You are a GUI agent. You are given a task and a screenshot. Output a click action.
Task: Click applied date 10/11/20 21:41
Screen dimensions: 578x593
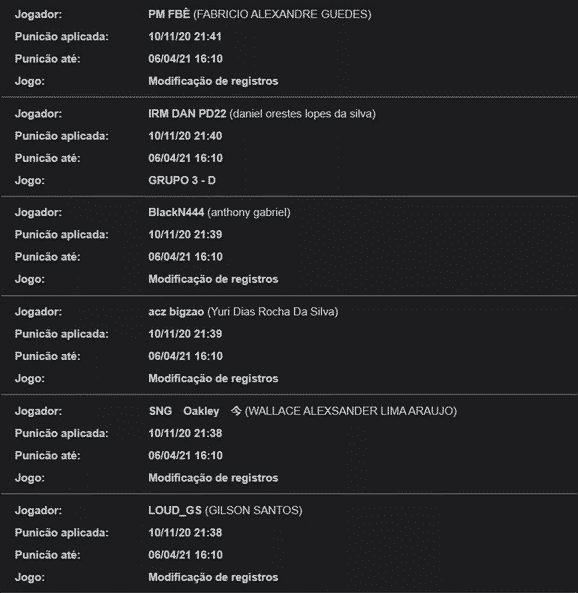[185, 37]
